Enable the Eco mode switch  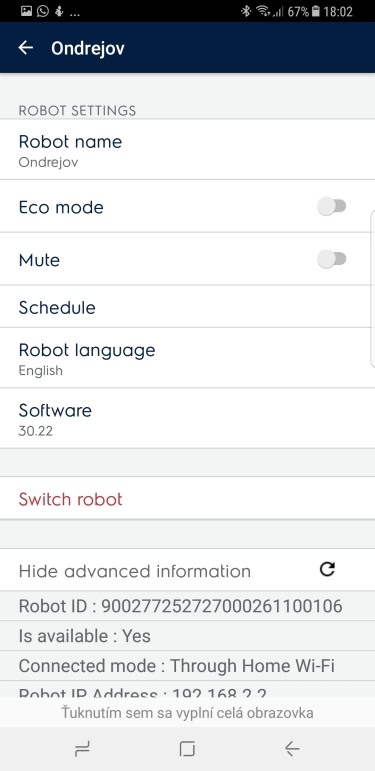click(x=332, y=207)
